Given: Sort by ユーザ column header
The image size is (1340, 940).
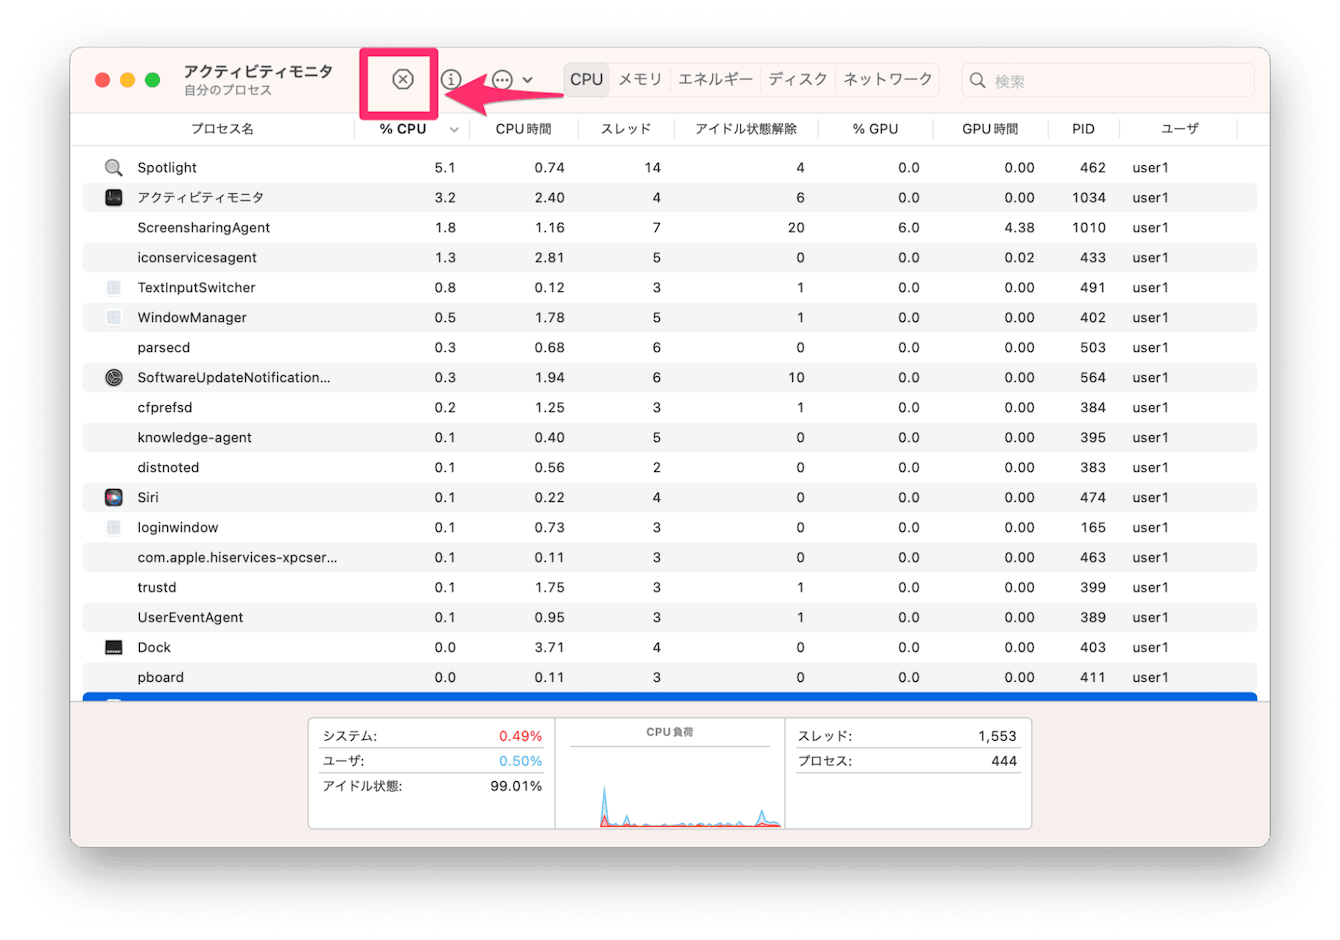Looking at the screenshot, I should 1180,129.
